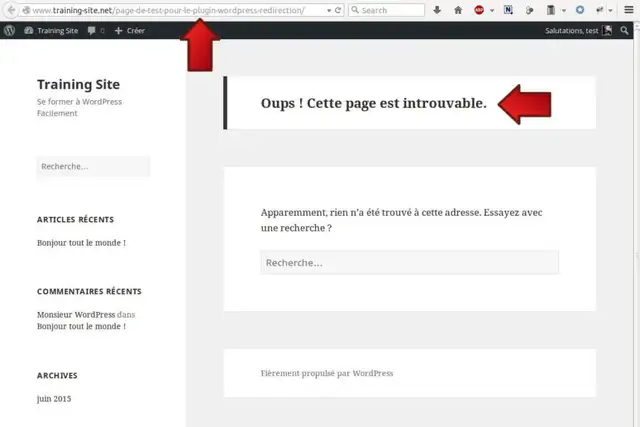The image size is (640, 427).
Task: Open the comments bubble in admin bar
Action: point(96,31)
